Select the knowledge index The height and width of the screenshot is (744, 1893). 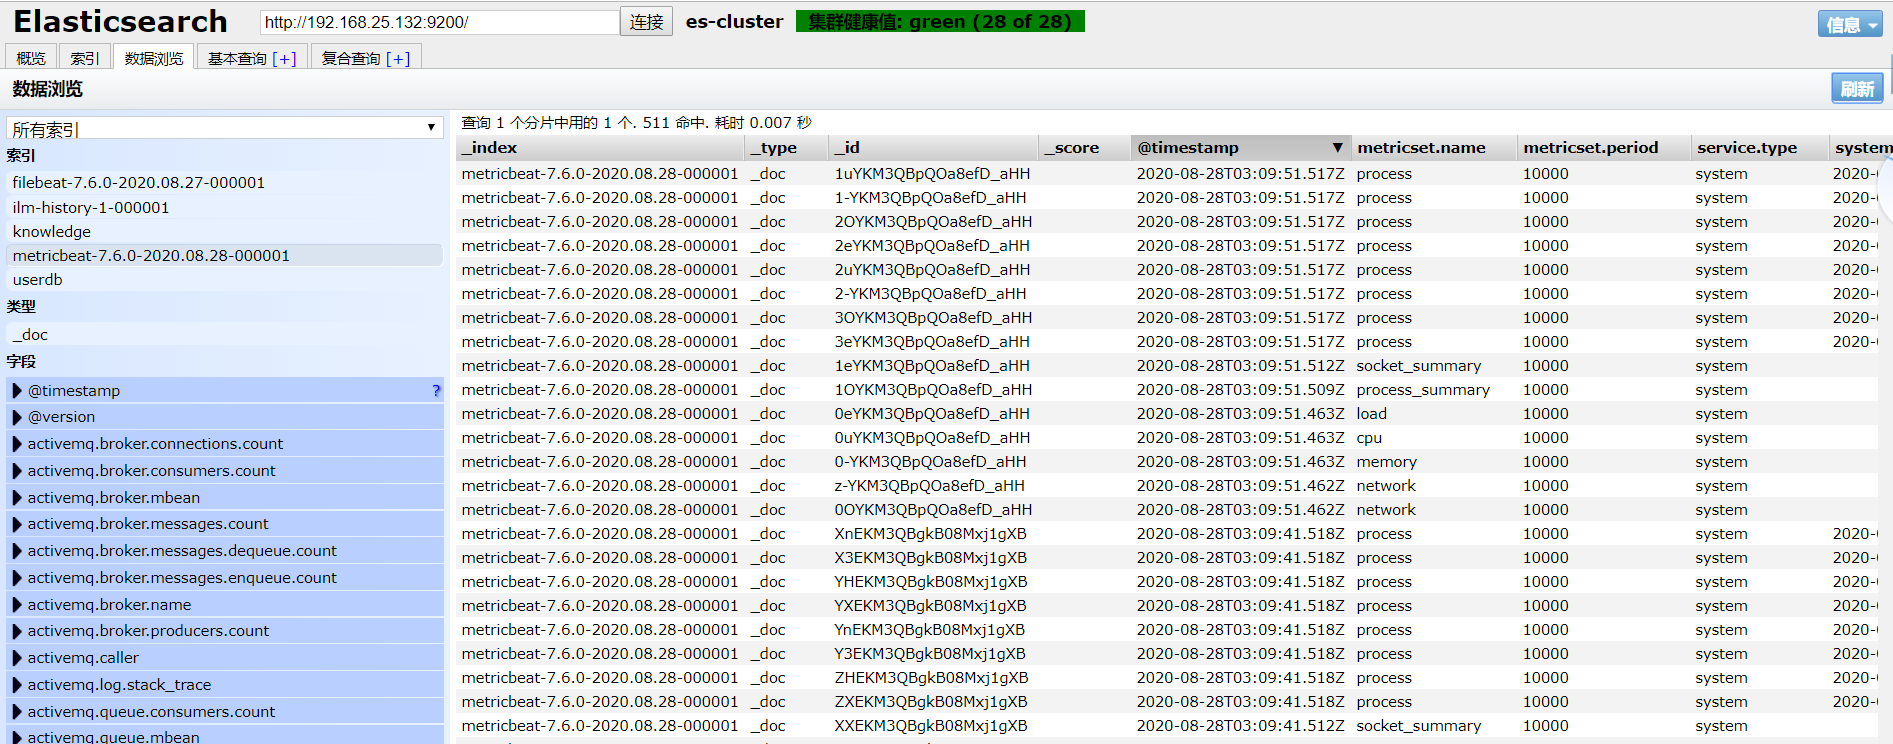[224, 232]
